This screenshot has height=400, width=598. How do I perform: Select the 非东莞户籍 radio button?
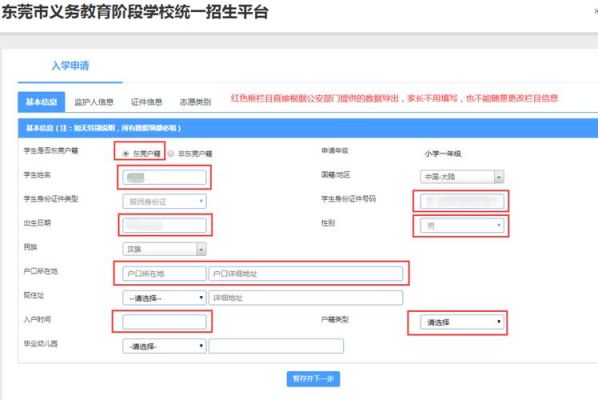point(171,154)
